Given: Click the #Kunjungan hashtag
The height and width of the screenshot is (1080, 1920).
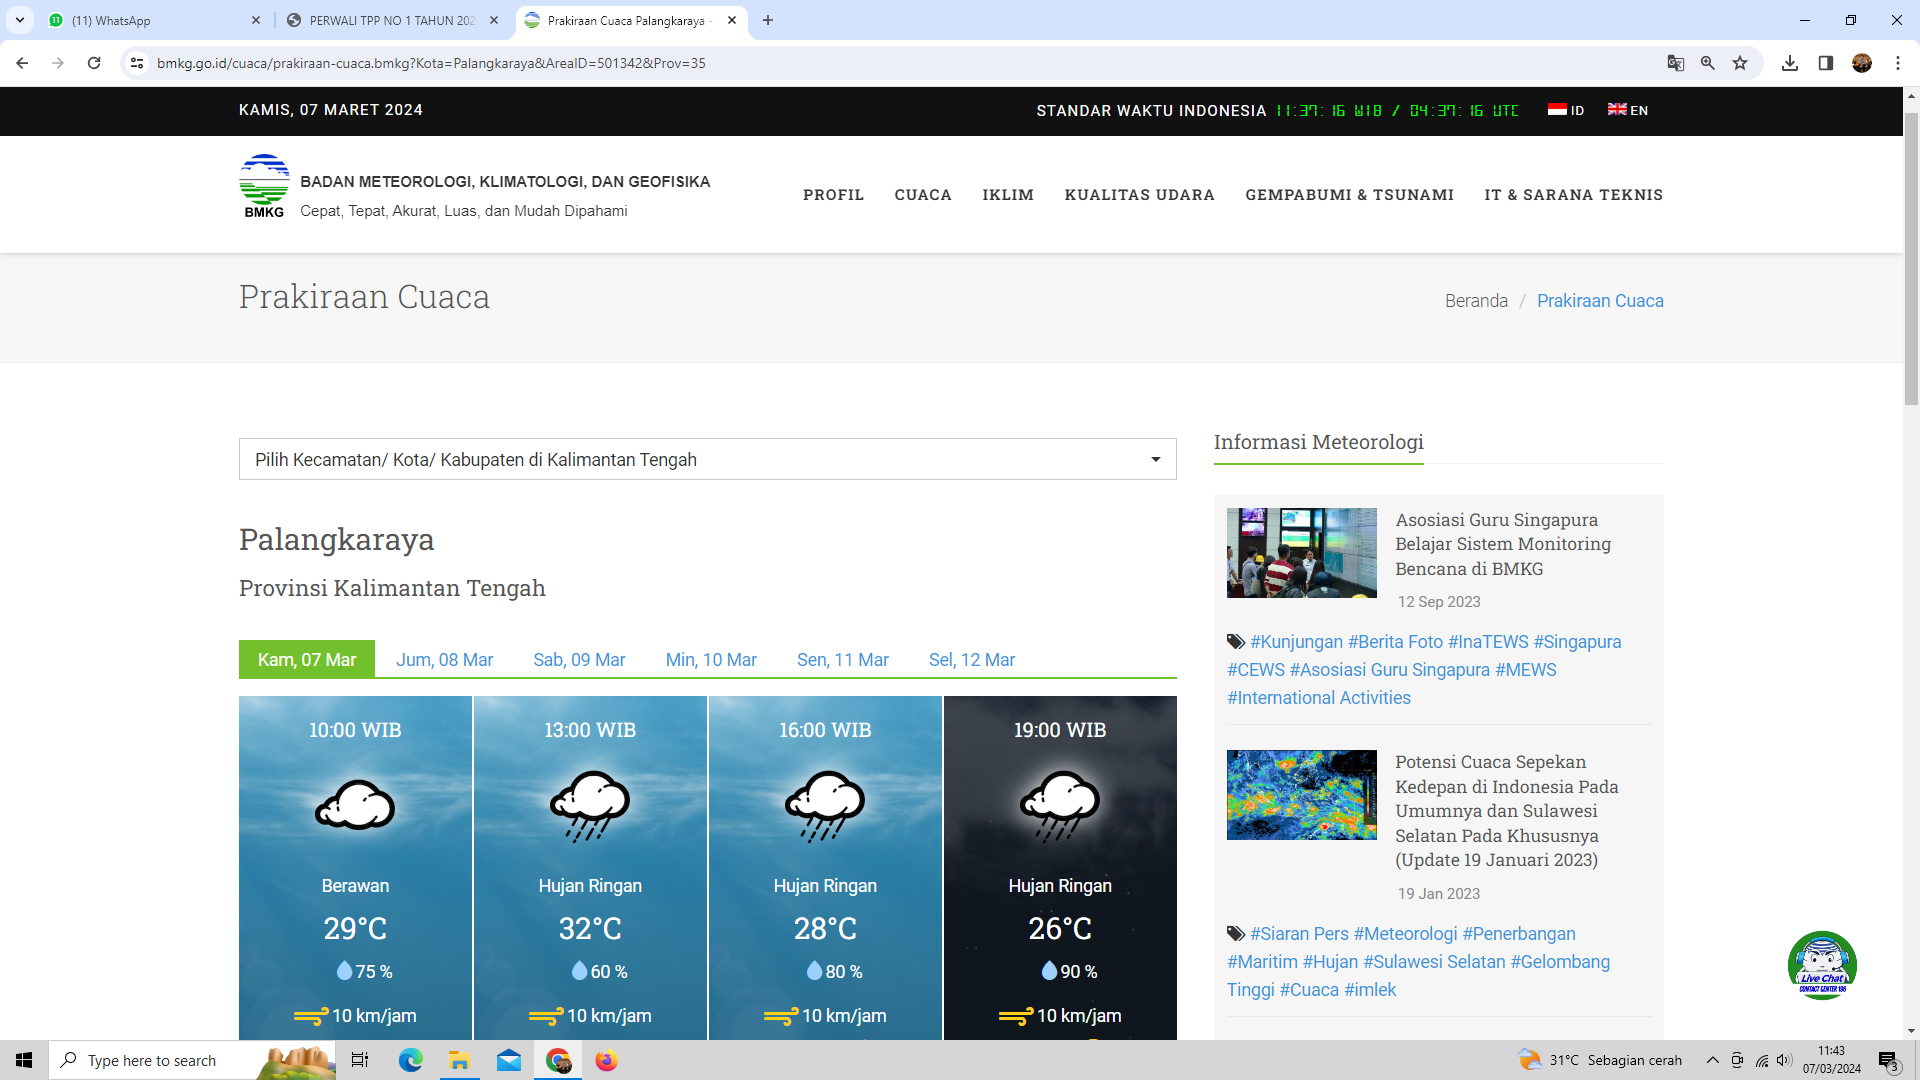Looking at the screenshot, I should pos(1296,642).
